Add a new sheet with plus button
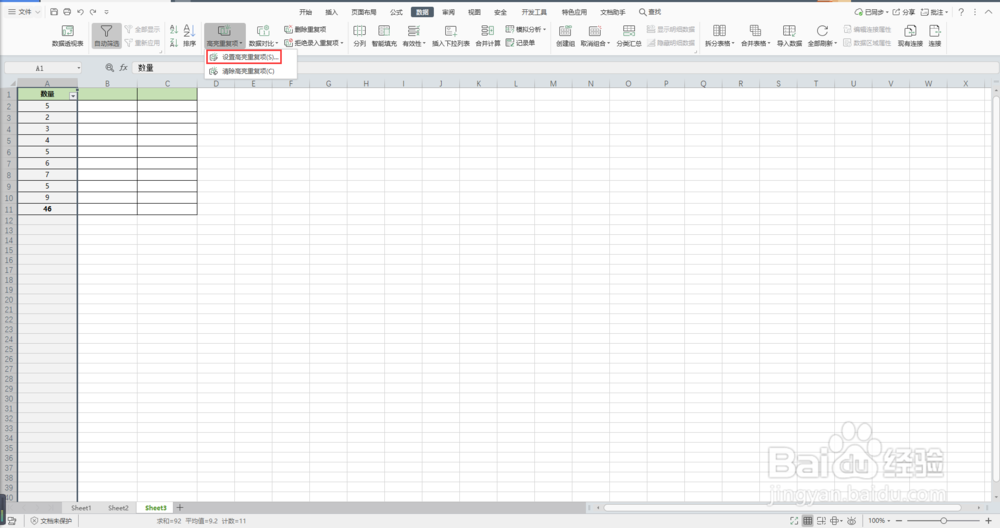The image size is (1000, 528). coord(180,508)
